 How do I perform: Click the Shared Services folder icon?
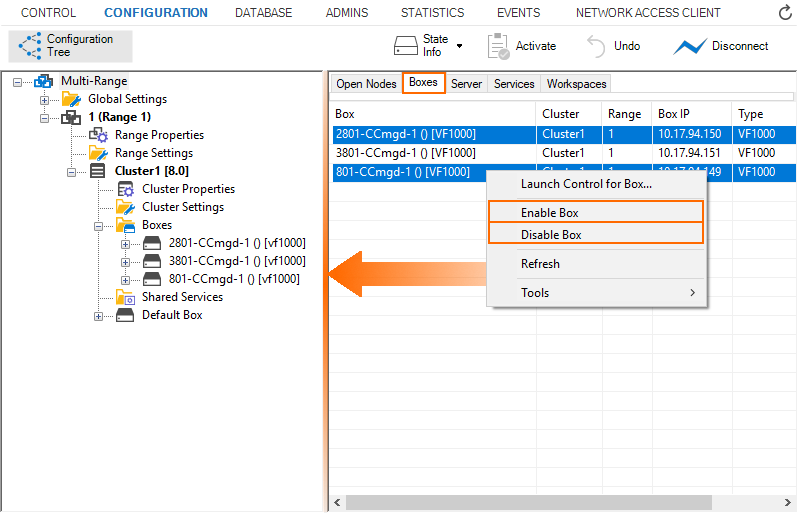[x=126, y=297]
